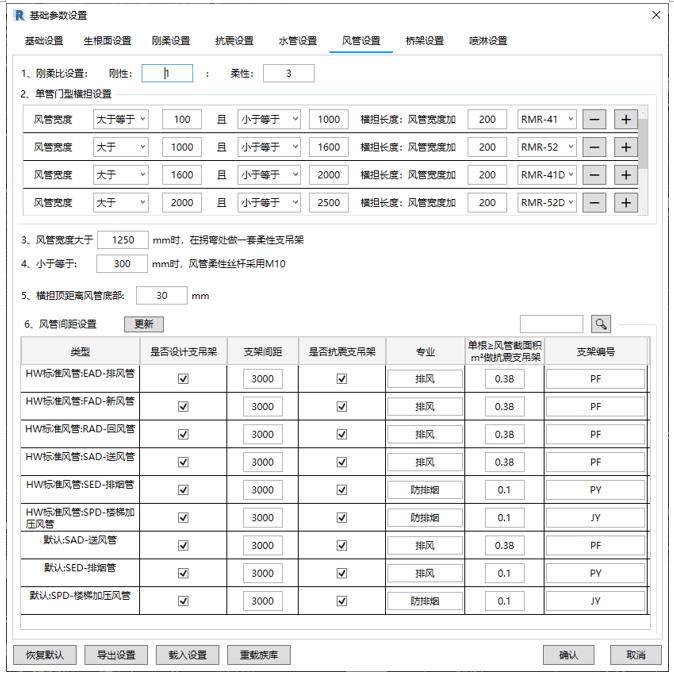Toggle 是否设计支吊架 for HW标准风管:EAD-排风管
This screenshot has width=674, height=674.
coord(183,379)
